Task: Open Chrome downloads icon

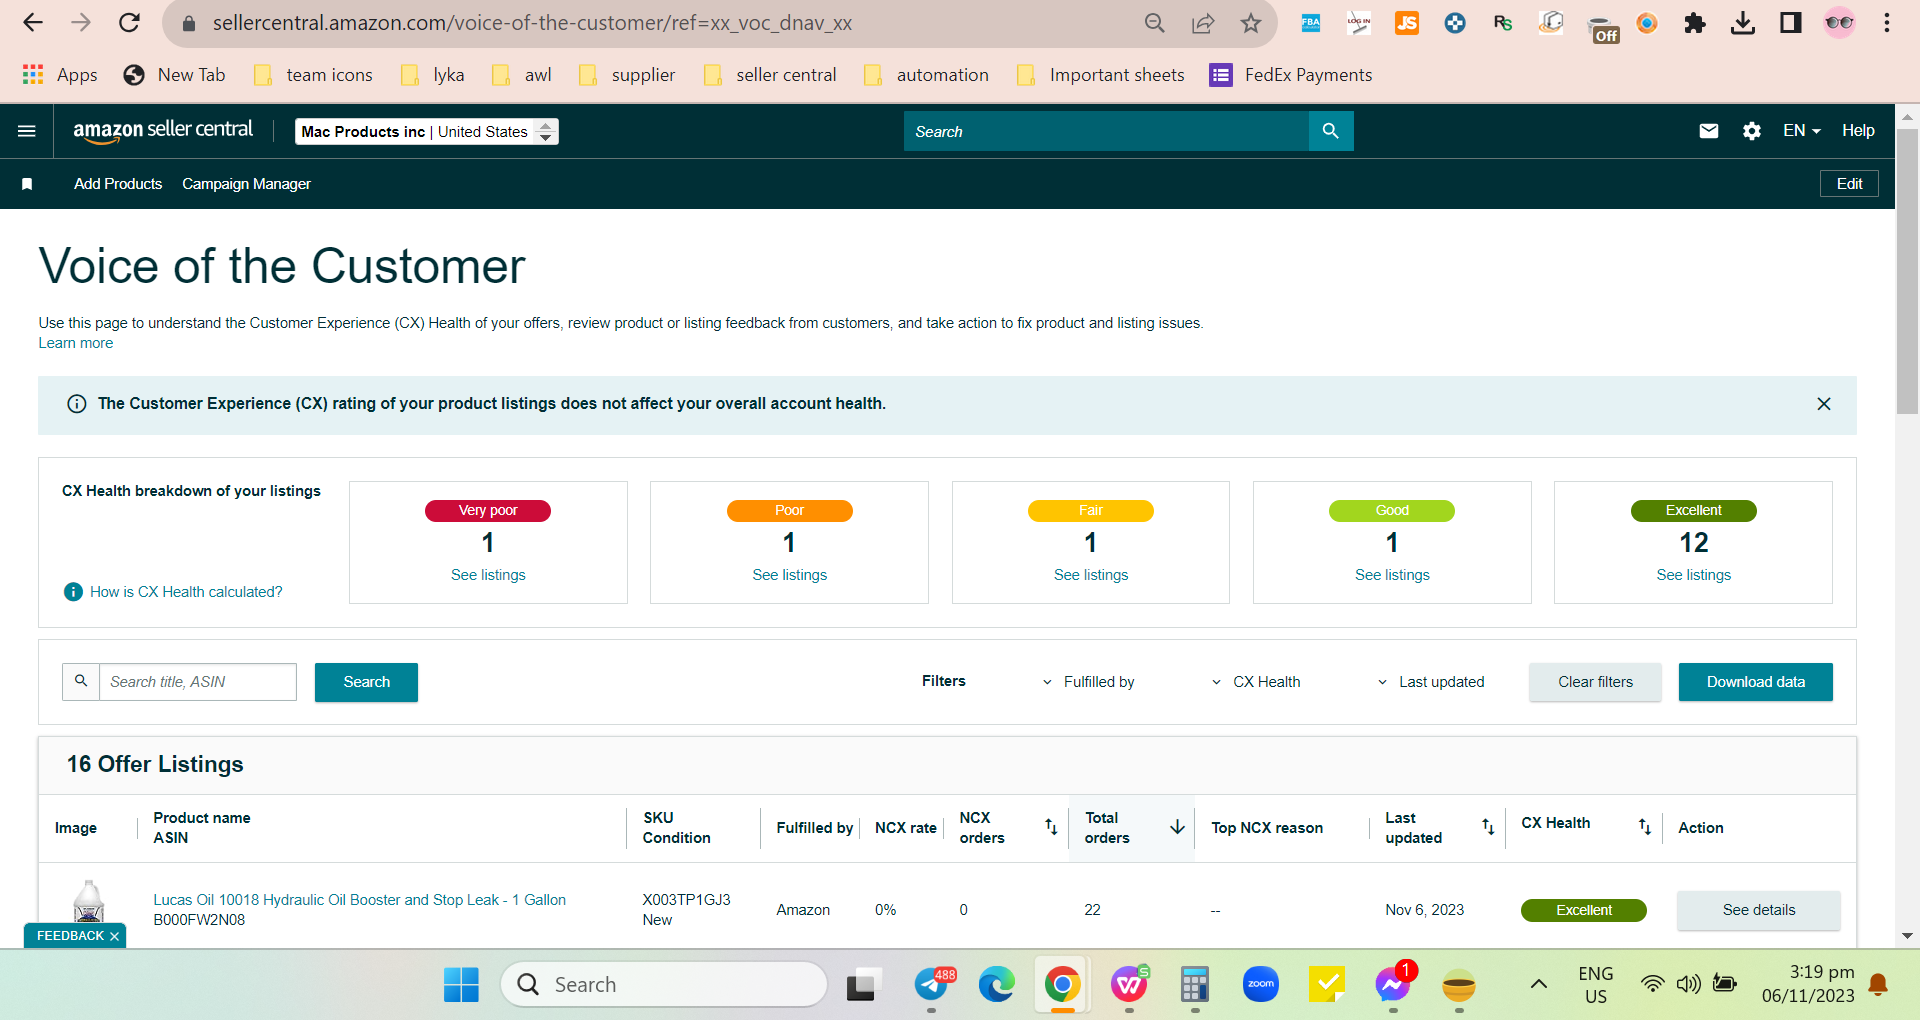Action: click(x=1743, y=23)
